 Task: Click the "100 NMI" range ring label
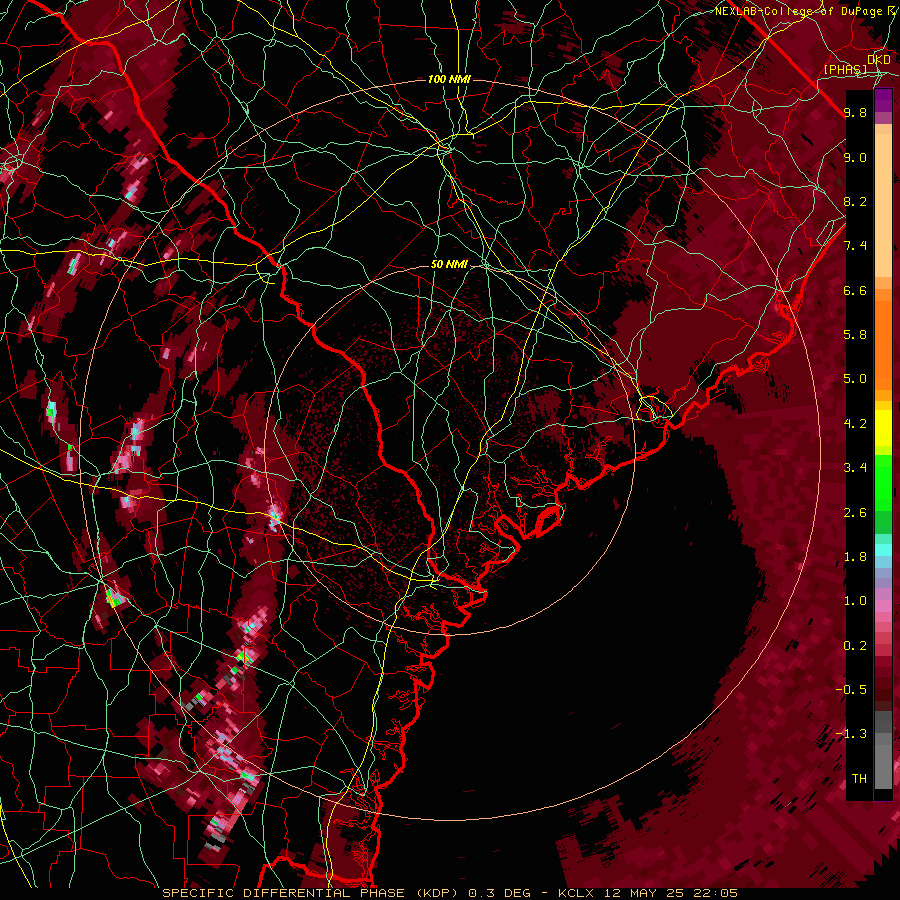click(x=449, y=79)
